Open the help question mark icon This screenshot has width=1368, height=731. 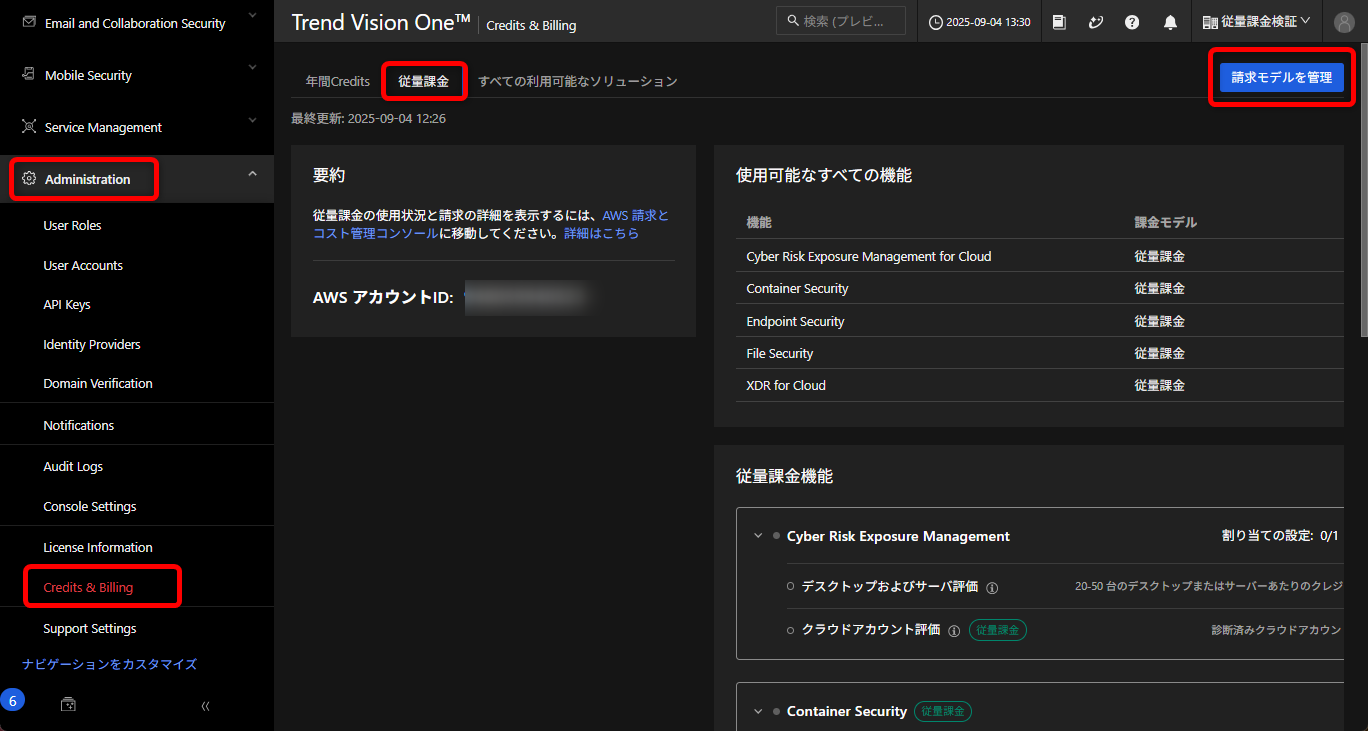point(1132,22)
